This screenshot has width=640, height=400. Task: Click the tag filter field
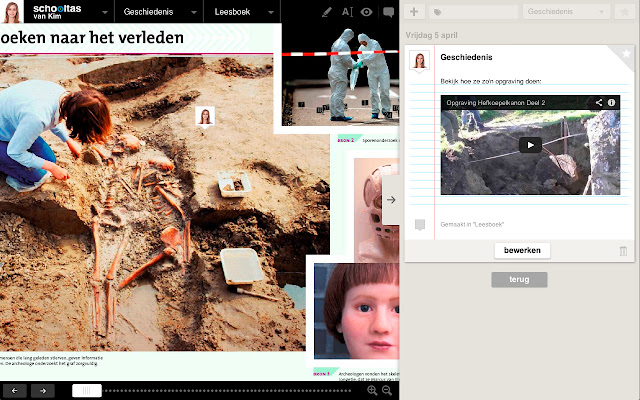tap(475, 12)
